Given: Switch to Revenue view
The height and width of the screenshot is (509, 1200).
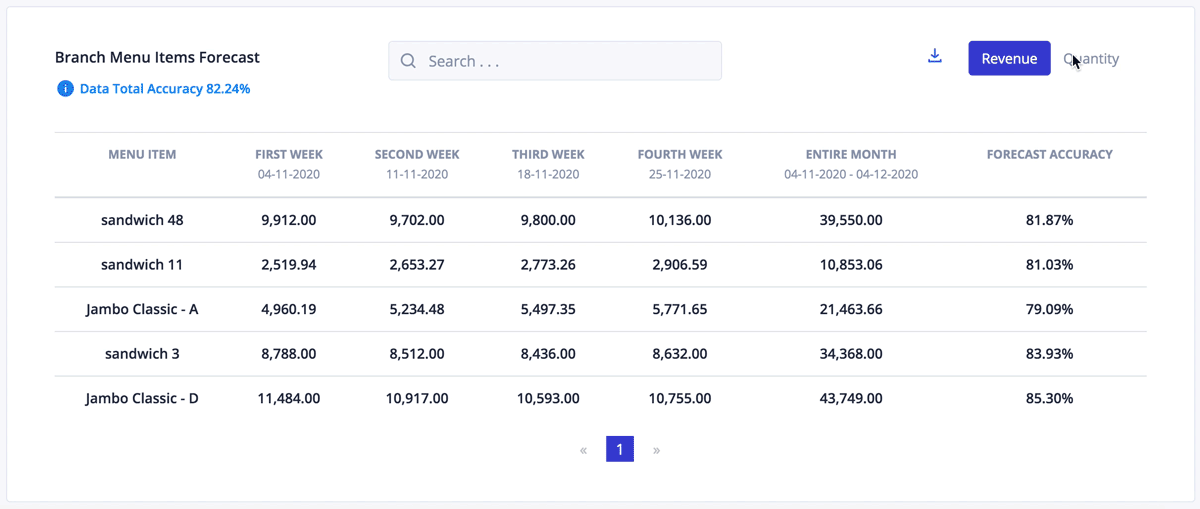Looking at the screenshot, I should coord(1009,58).
